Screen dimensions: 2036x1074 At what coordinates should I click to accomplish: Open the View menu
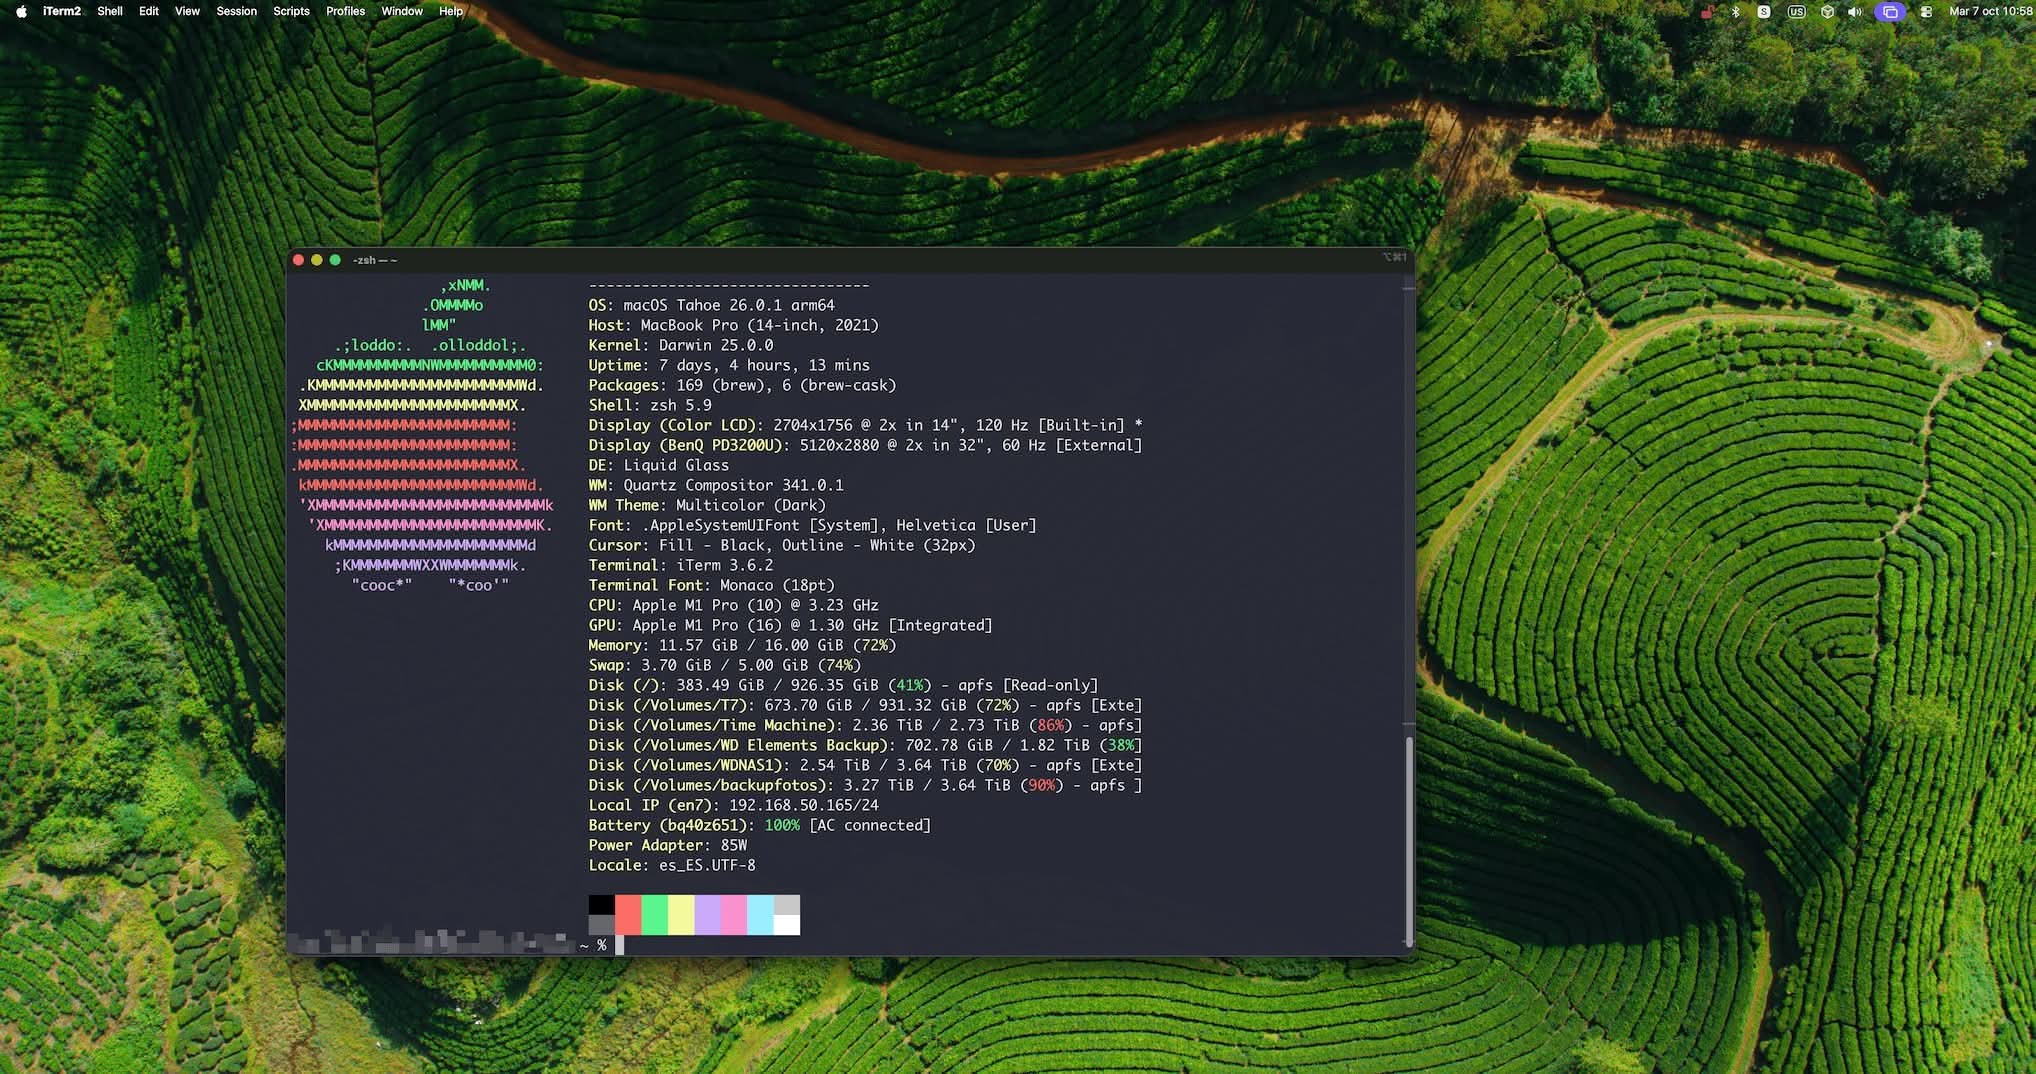click(187, 11)
